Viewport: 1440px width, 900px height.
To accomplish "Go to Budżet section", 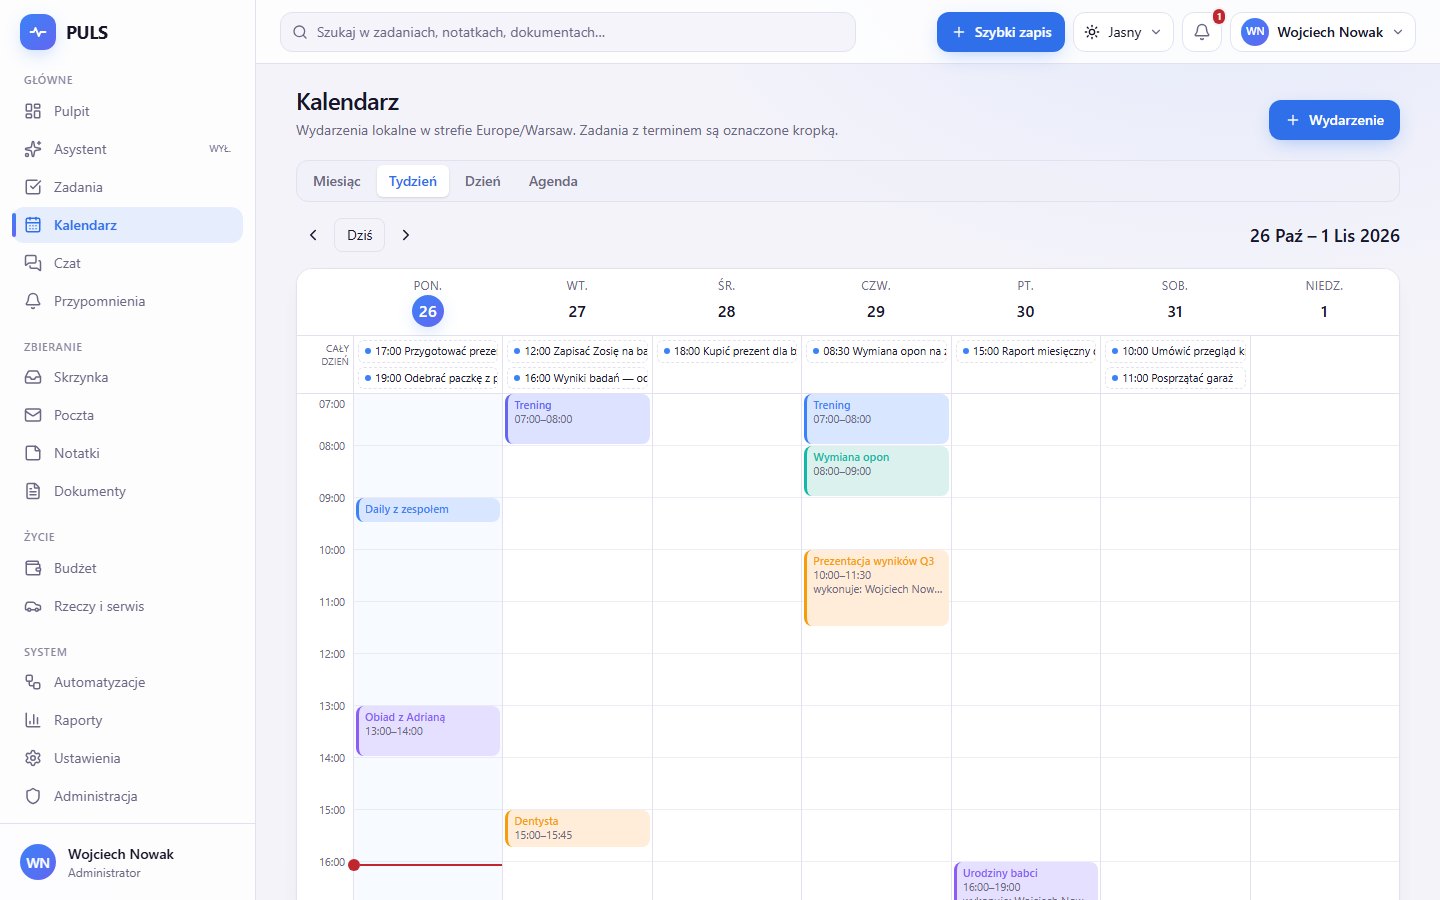I will click(127, 568).
